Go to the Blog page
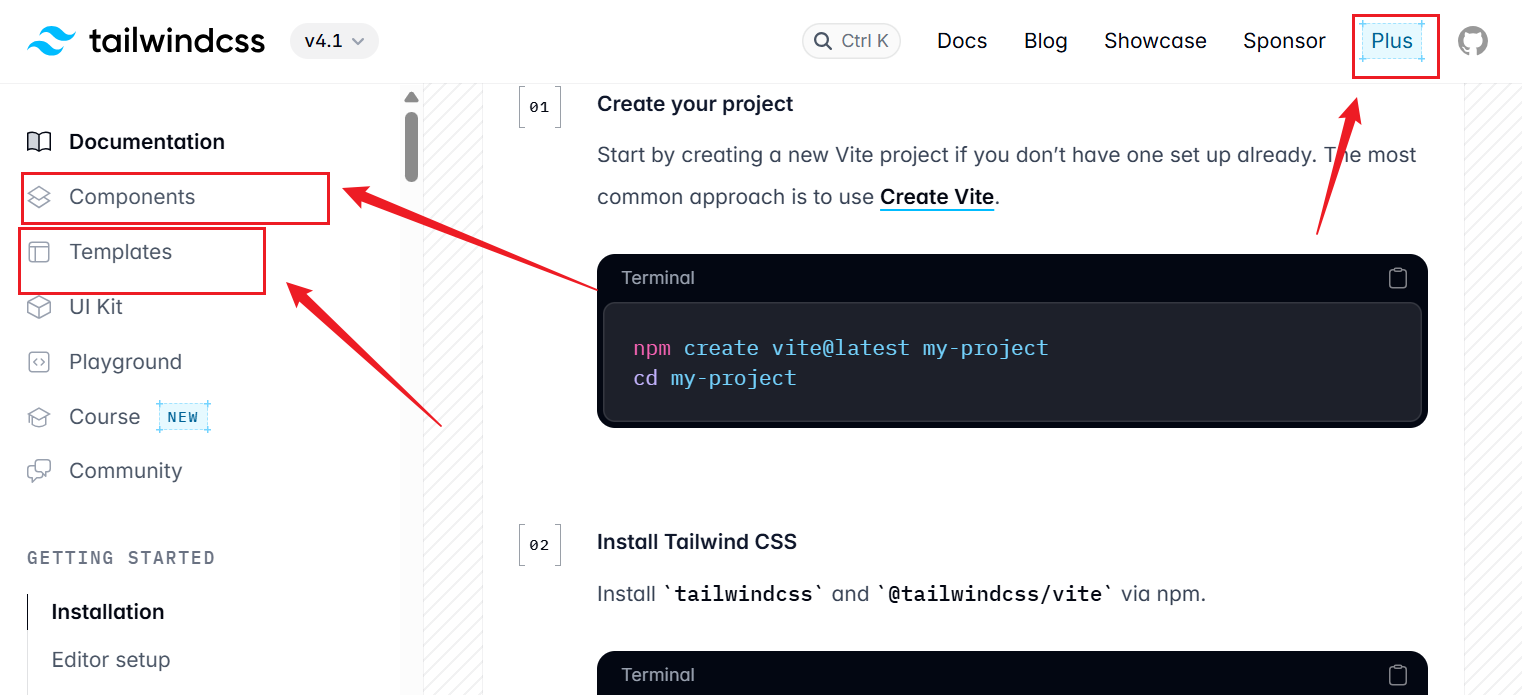This screenshot has height=695, width=1522. click(1045, 41)
